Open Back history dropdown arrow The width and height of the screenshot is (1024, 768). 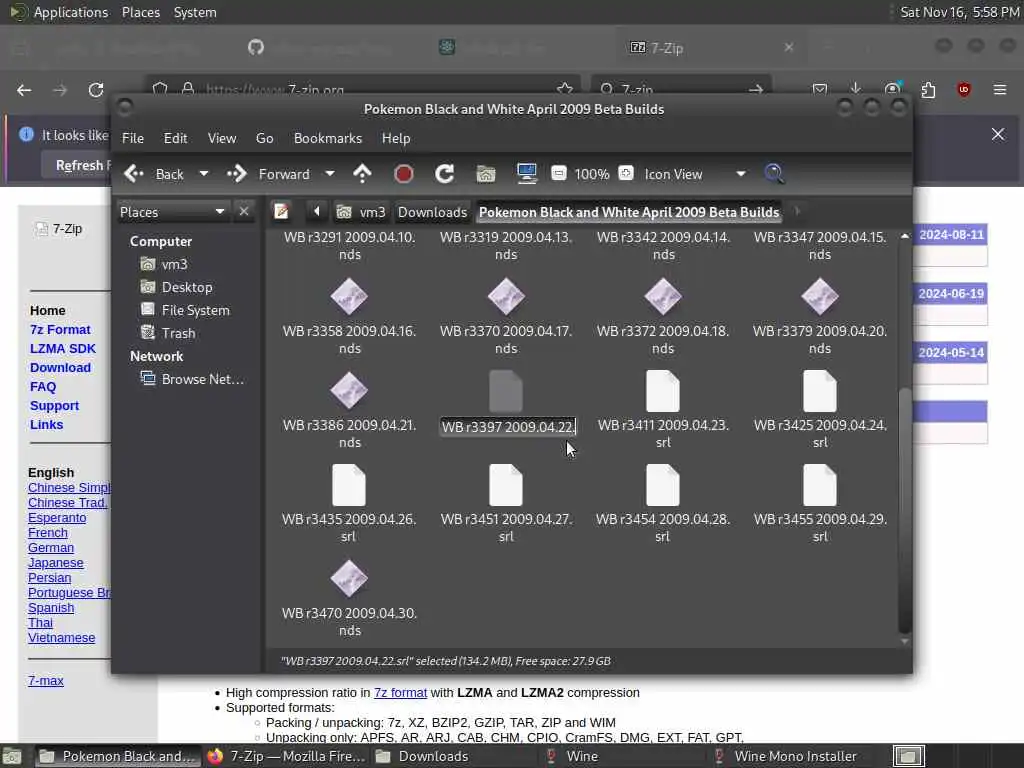pos(204,174)
